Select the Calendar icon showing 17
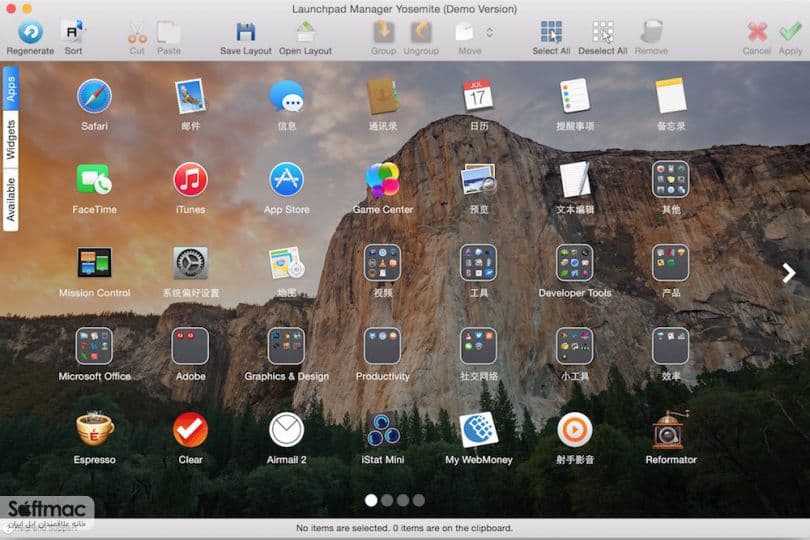The width and height of the screenshot is (810, 540). 478,96
